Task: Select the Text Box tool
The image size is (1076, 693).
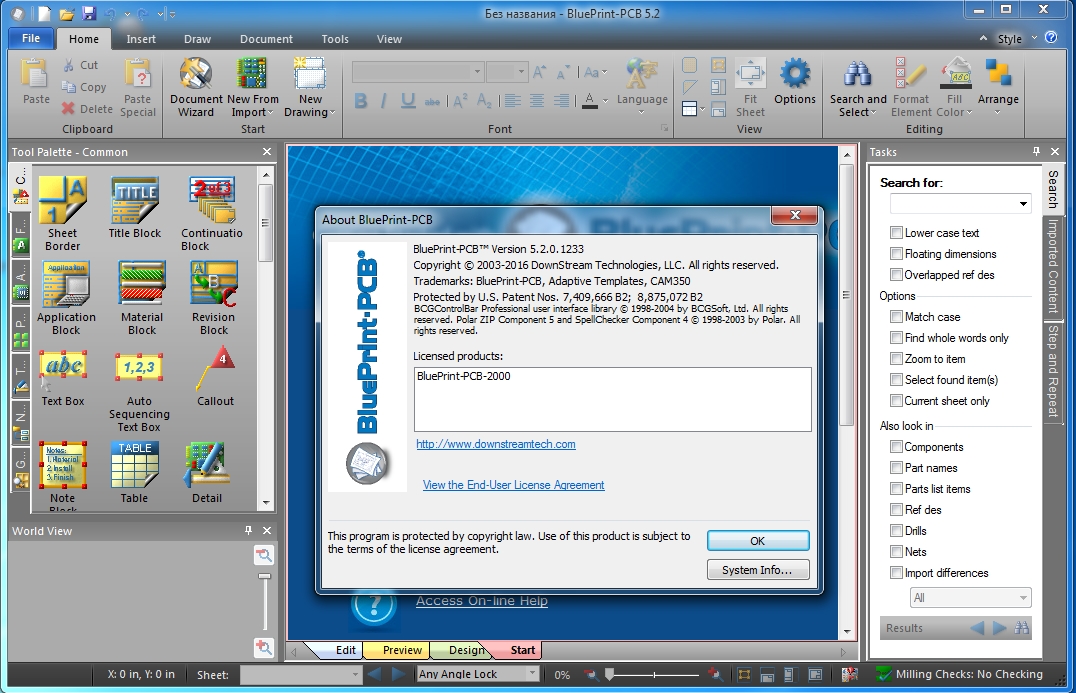Action: click(62, 378)
